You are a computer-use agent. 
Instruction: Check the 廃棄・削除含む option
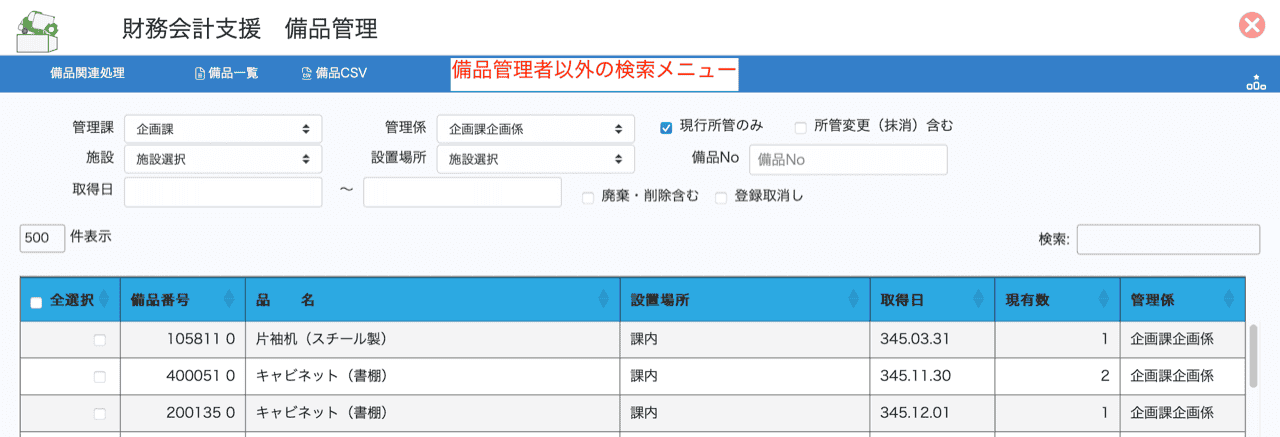588,198
